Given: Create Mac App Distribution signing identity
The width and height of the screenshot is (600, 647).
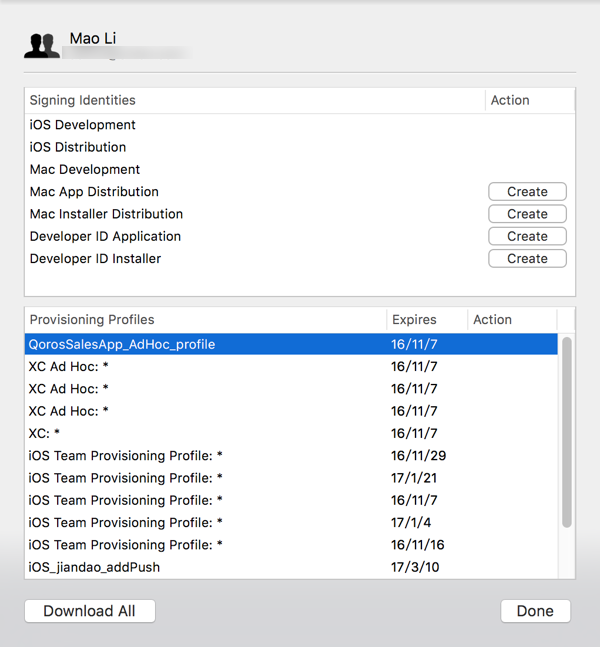Looking at the screenshot, I should [527, 192].
